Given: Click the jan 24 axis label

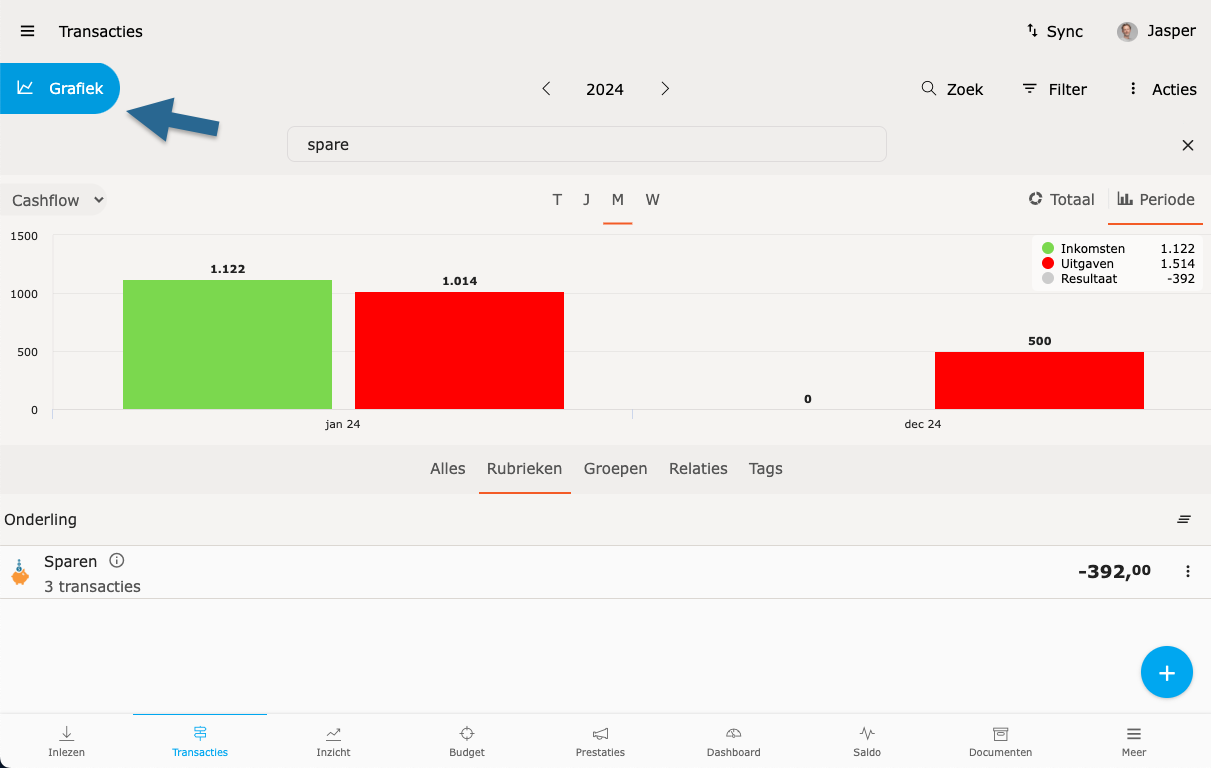Looking at the screenshot, I should tap(342, 424).
